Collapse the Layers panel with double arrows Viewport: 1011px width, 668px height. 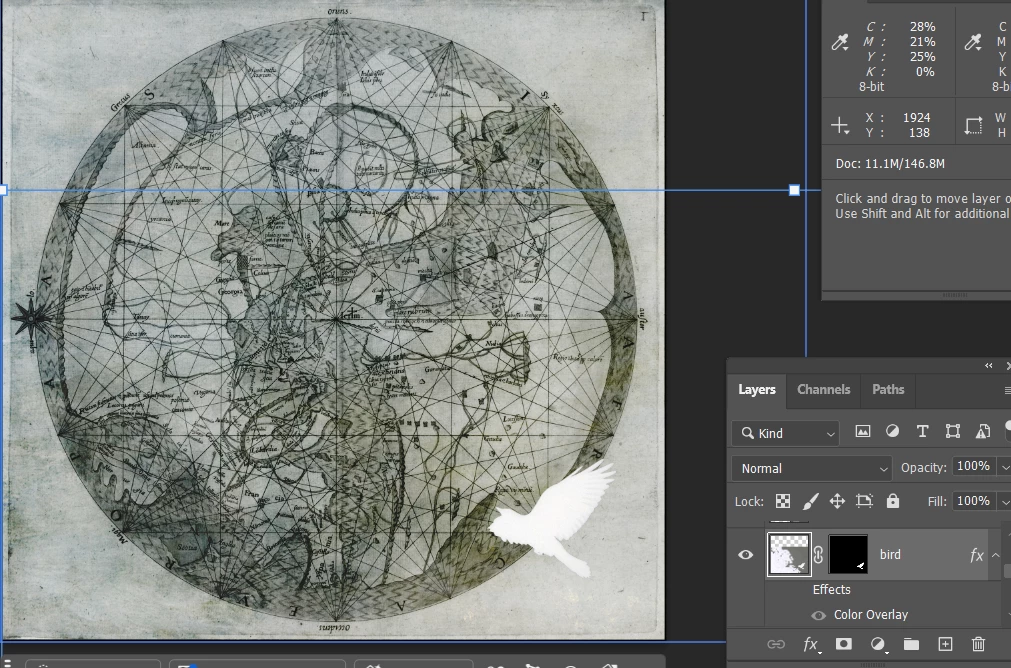point(988,366)
